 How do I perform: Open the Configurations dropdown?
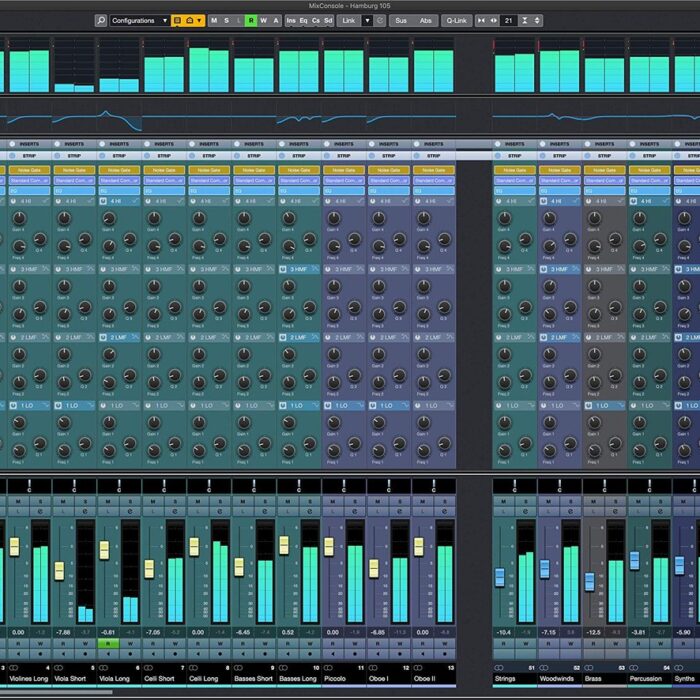click(x=139, y=21)
